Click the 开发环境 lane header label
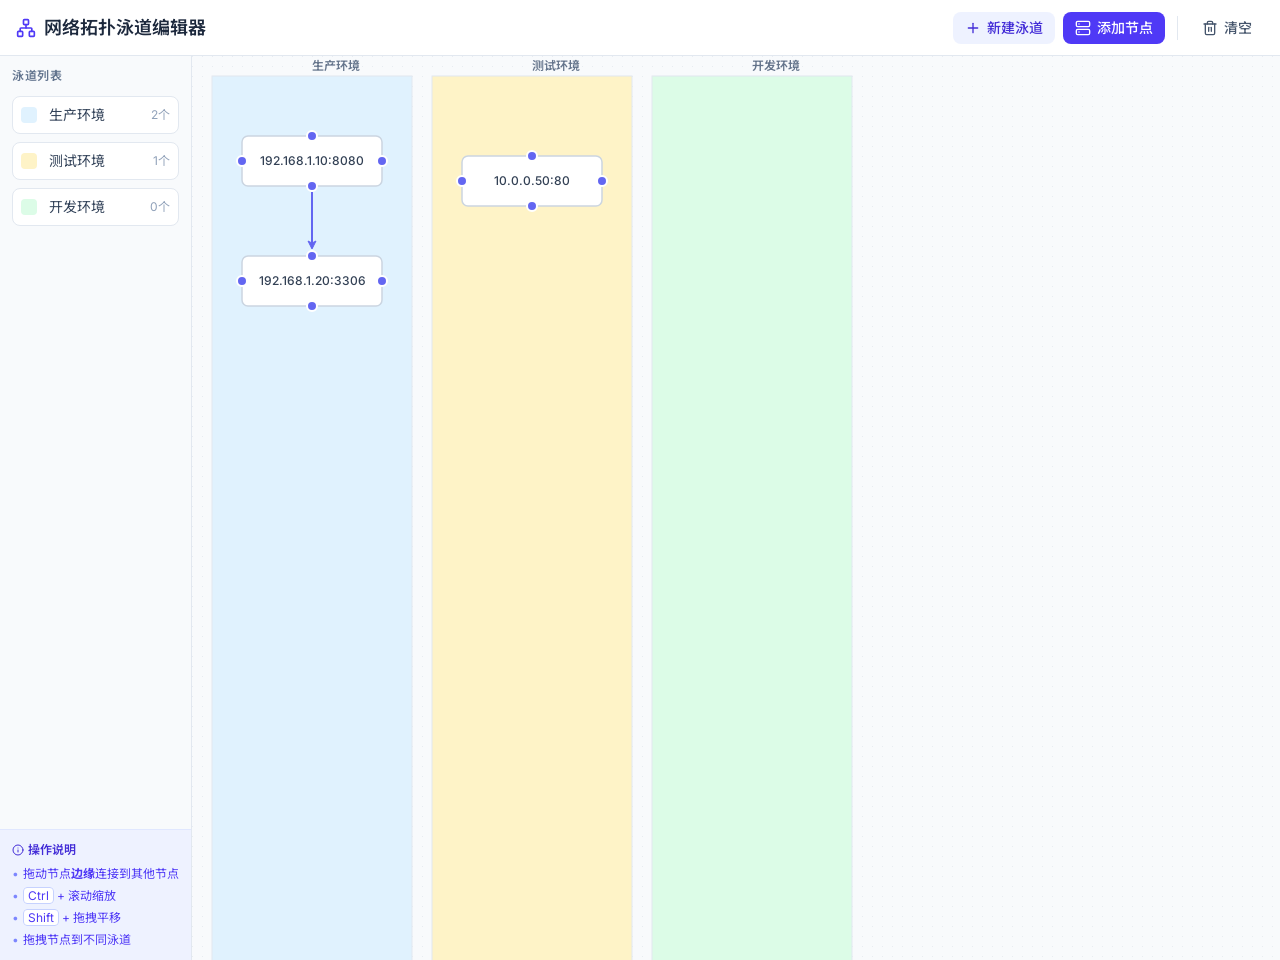 pyautogui.click(x=776, y=66)
